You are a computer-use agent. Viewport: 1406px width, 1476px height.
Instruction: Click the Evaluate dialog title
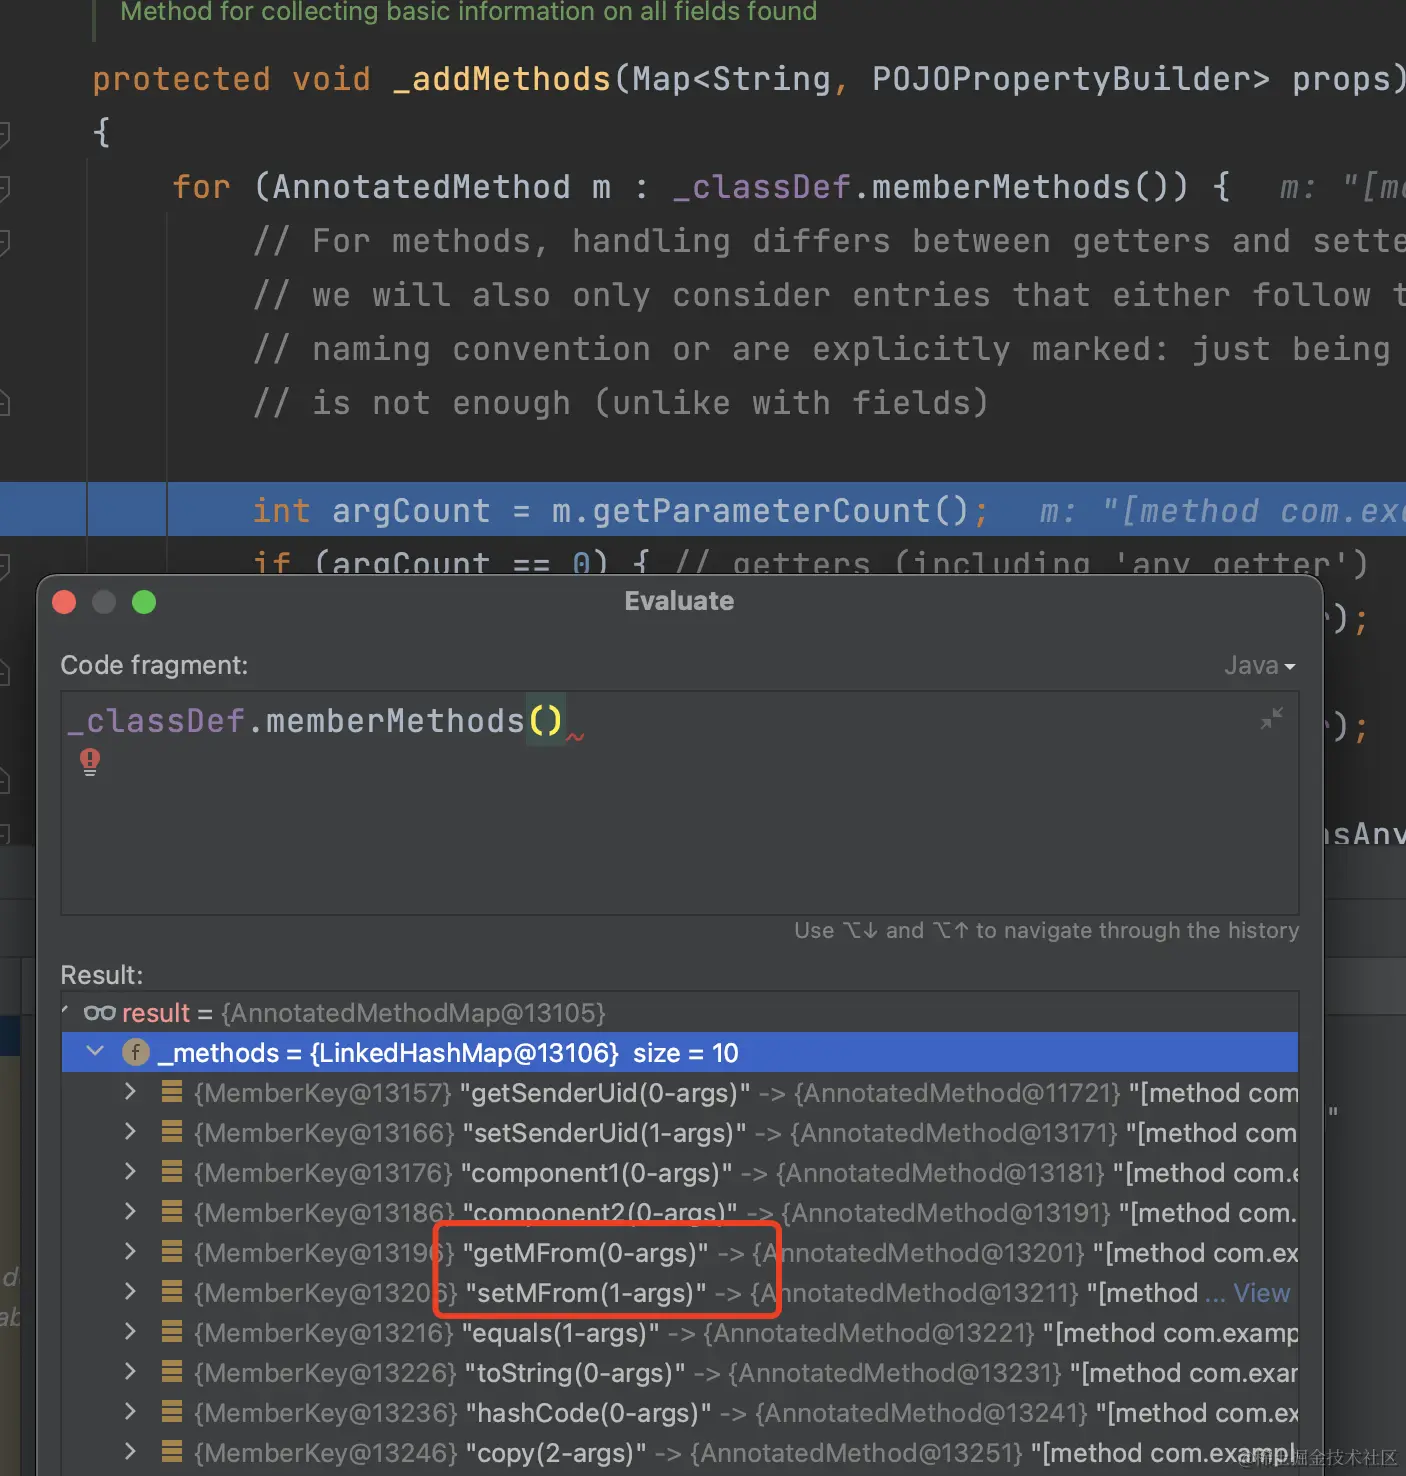[x=679, y=601]
